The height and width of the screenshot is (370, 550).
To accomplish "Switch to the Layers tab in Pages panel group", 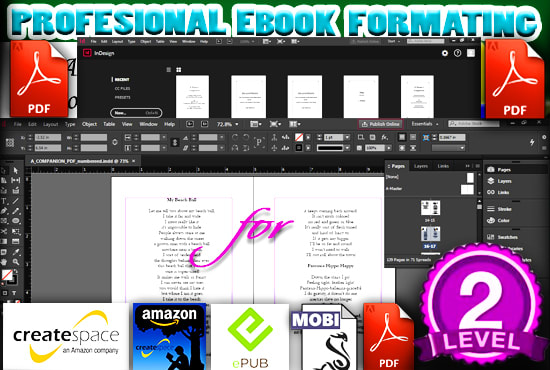I will (421, 166).
